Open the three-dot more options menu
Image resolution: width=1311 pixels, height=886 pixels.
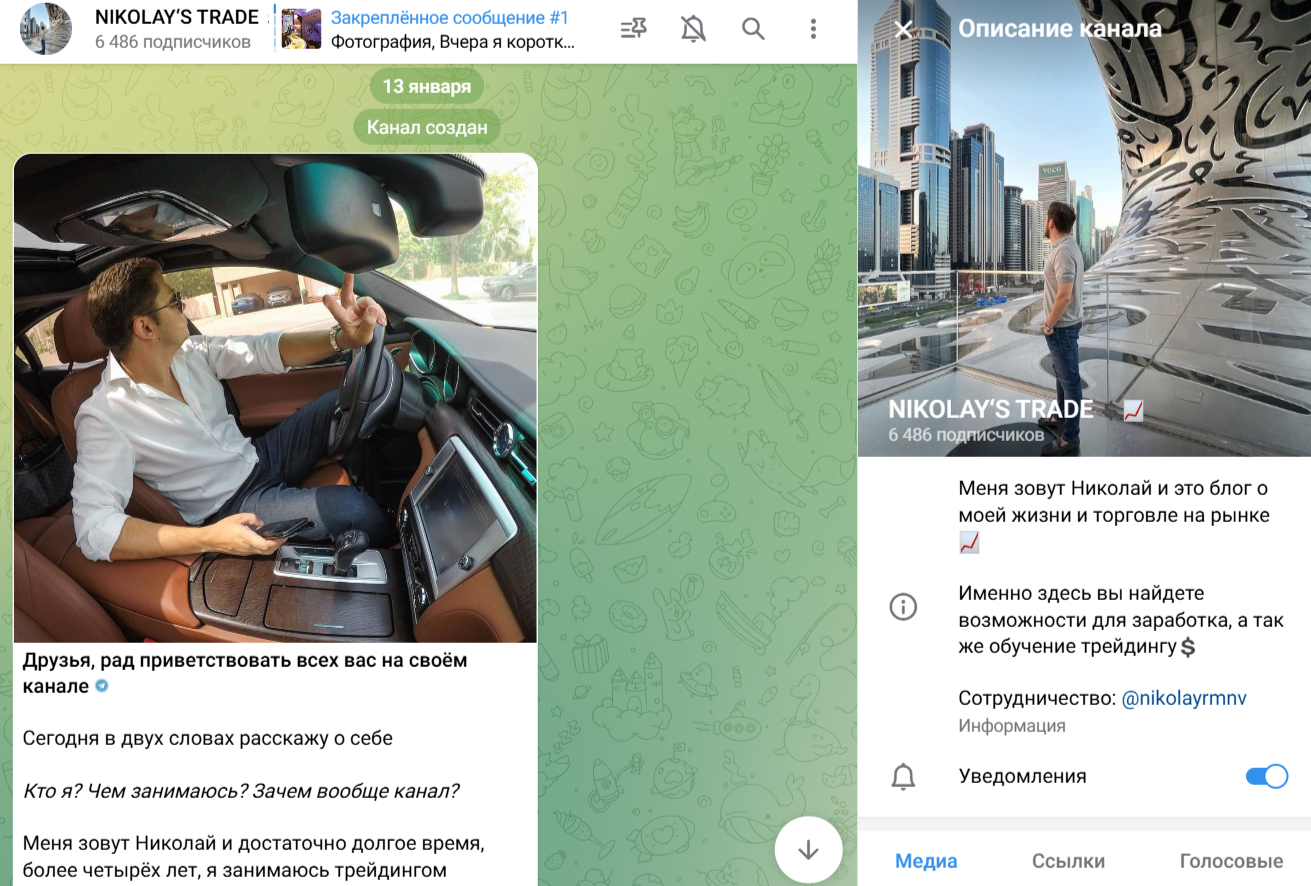(813, 29)
